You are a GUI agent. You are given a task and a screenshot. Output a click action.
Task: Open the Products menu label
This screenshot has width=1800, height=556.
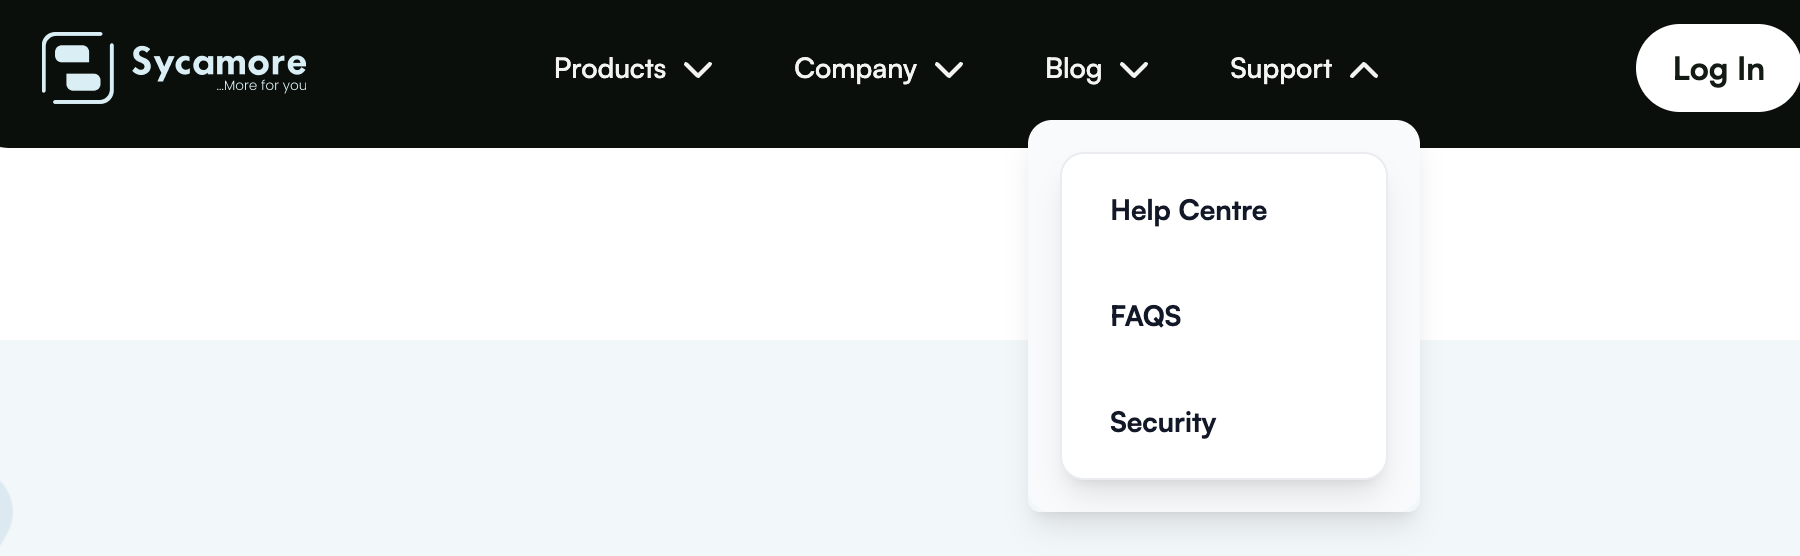(609, 69)
